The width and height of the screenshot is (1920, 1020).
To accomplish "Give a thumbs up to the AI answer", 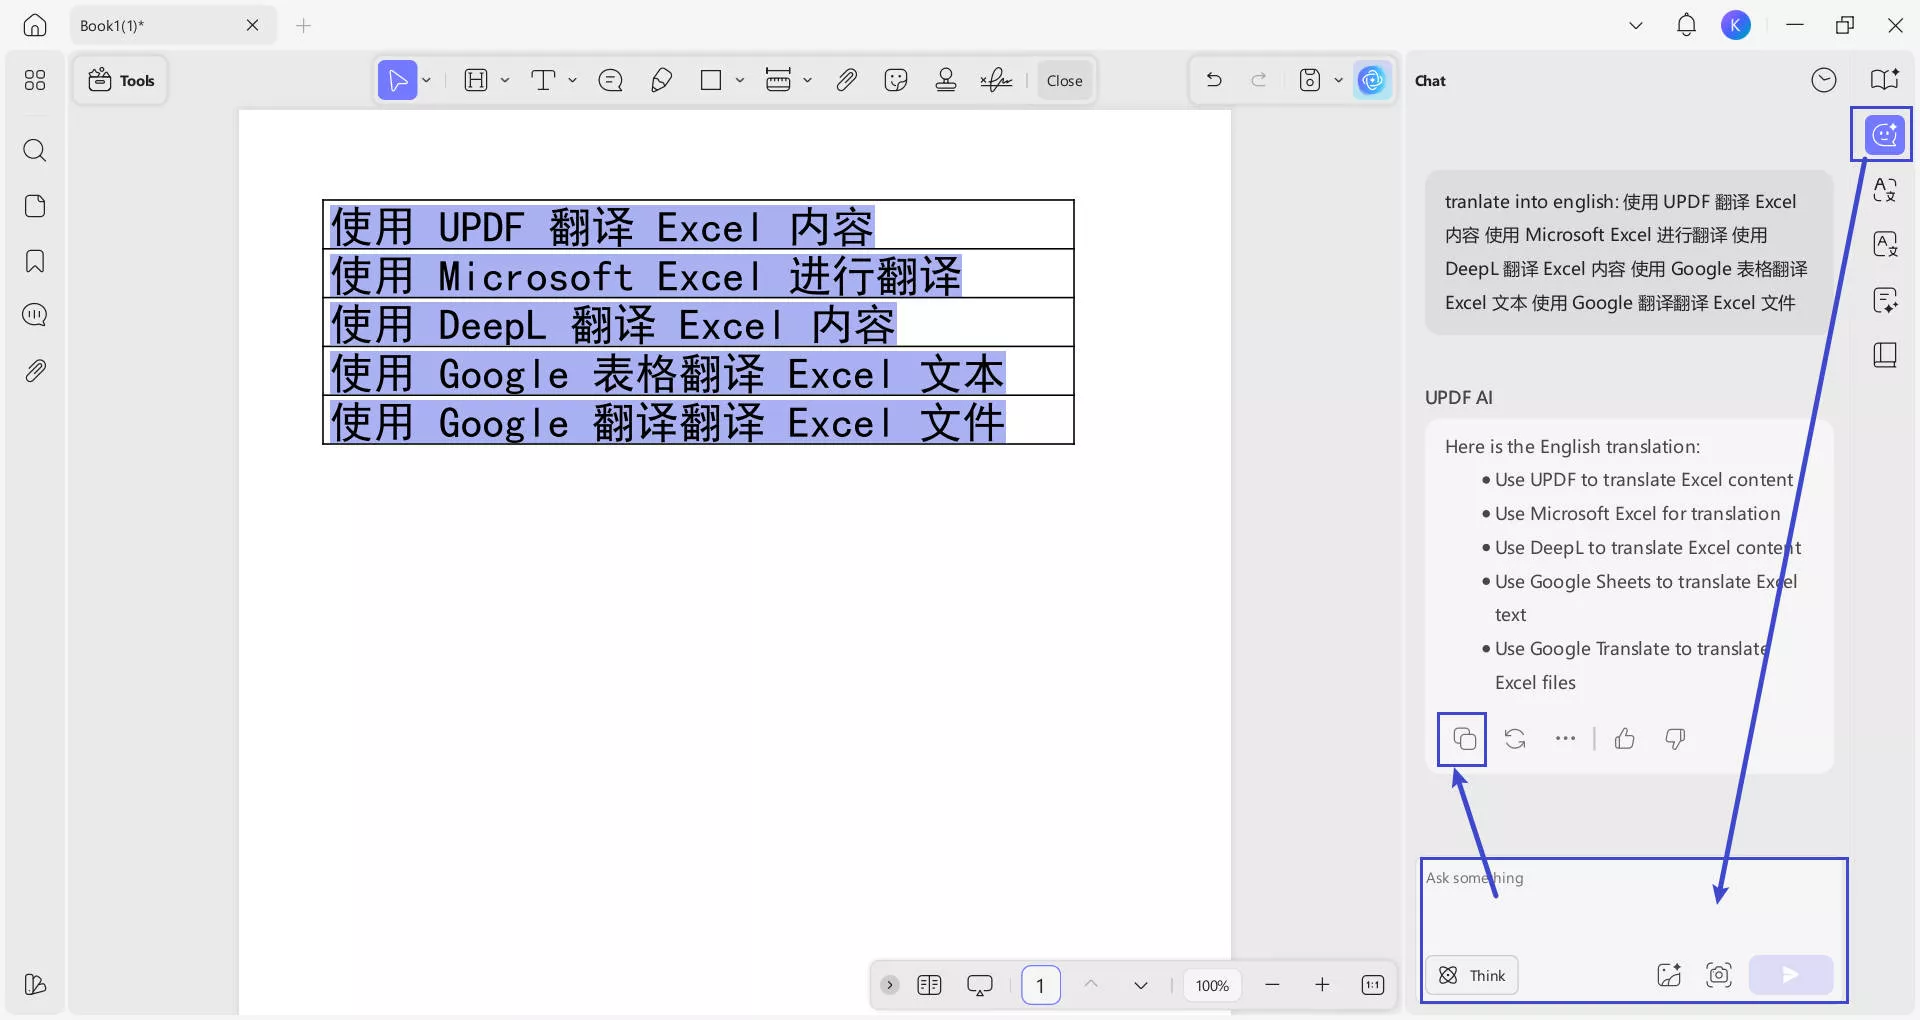I will pos(1624,739).
